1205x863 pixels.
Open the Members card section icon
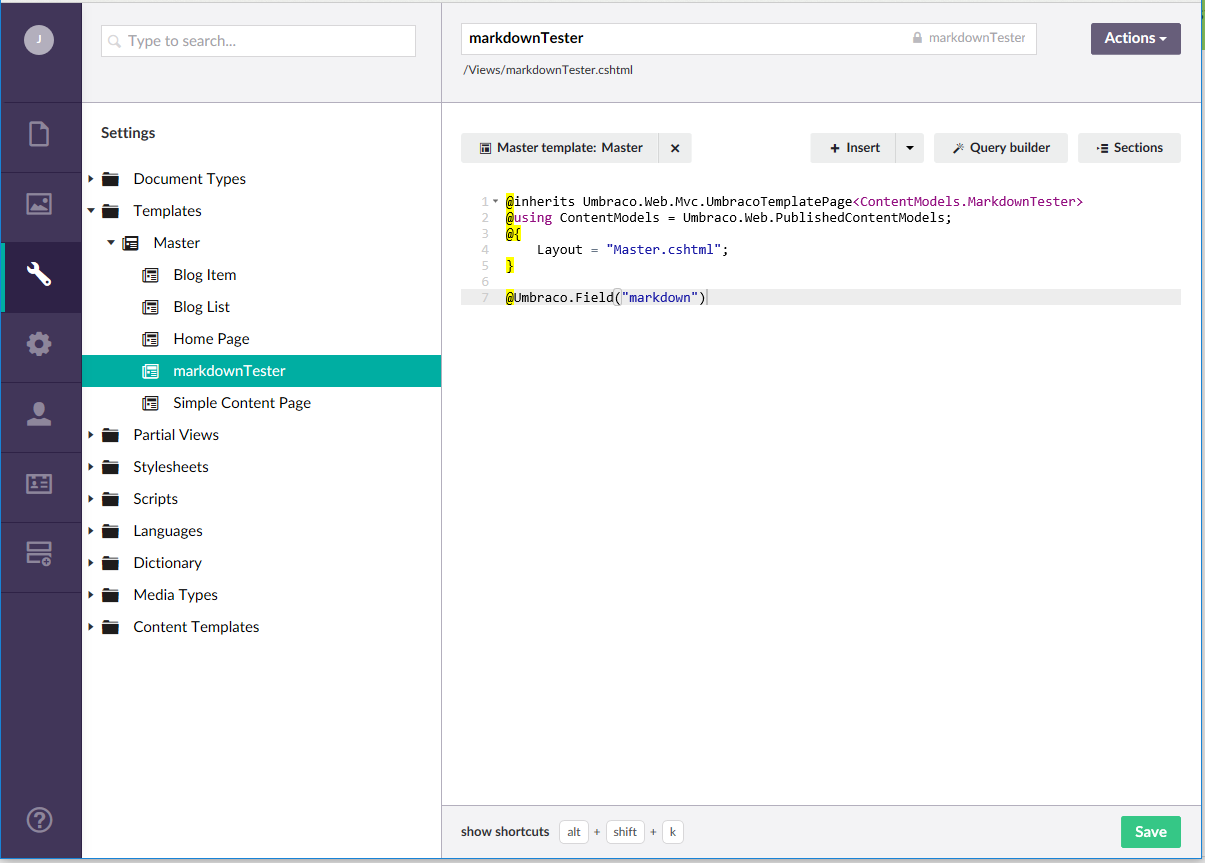[39, 484]
